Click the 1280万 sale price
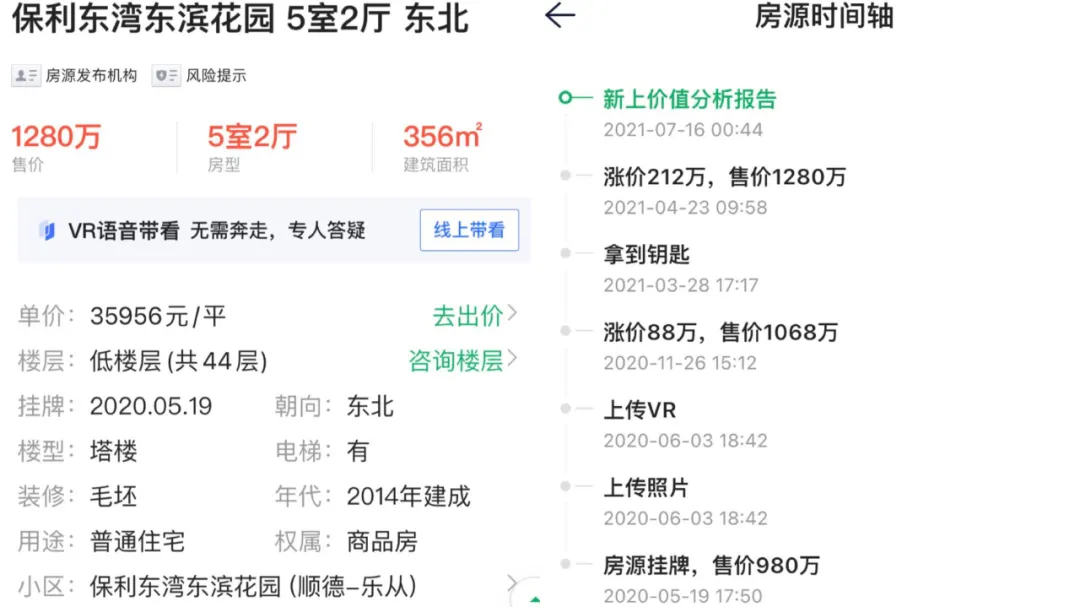 point(56,136)
